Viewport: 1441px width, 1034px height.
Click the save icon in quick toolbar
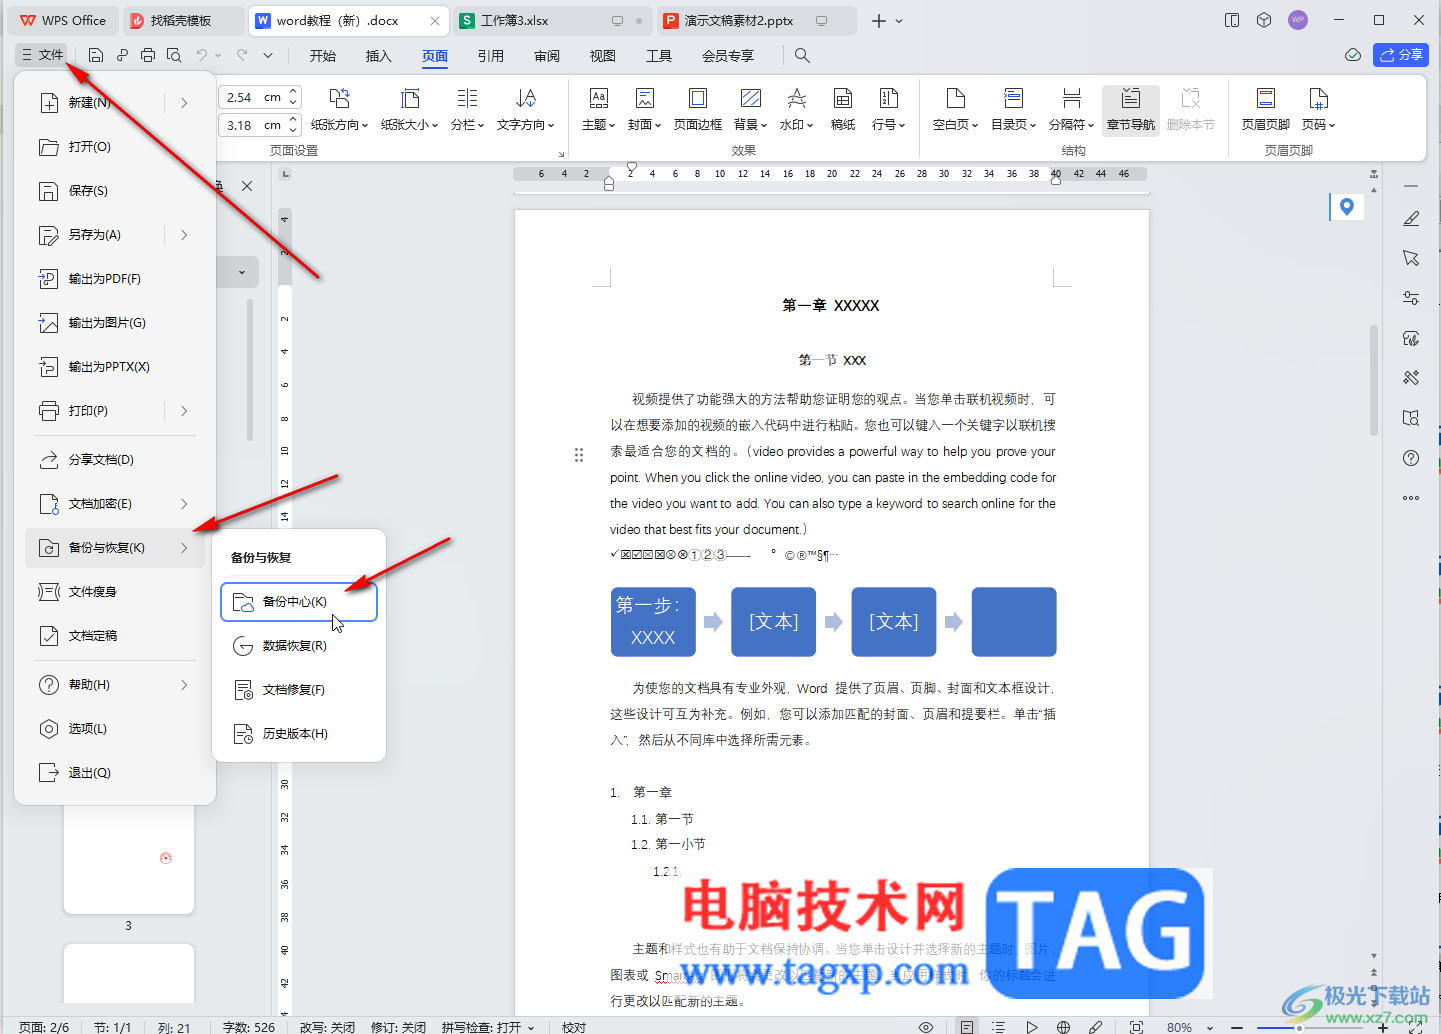pyautogui.click(x=96, y=55)
